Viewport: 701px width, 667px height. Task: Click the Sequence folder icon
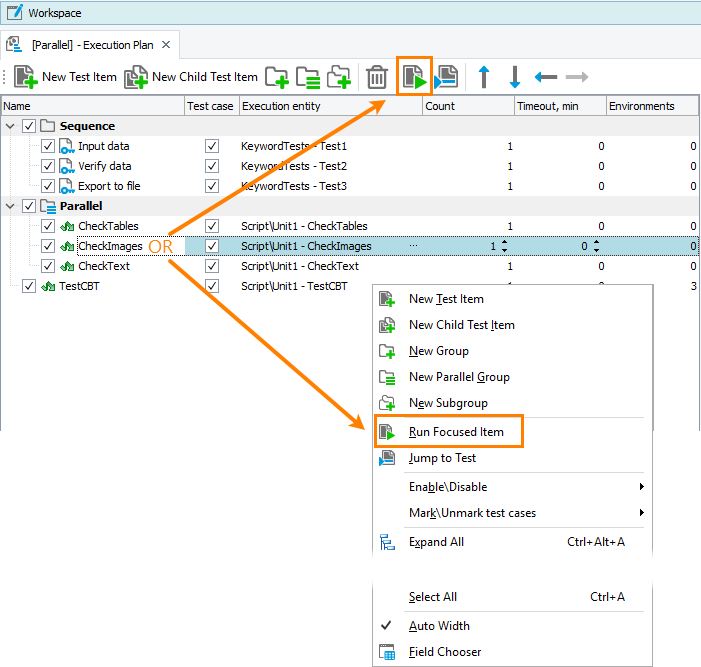point(47,126)
